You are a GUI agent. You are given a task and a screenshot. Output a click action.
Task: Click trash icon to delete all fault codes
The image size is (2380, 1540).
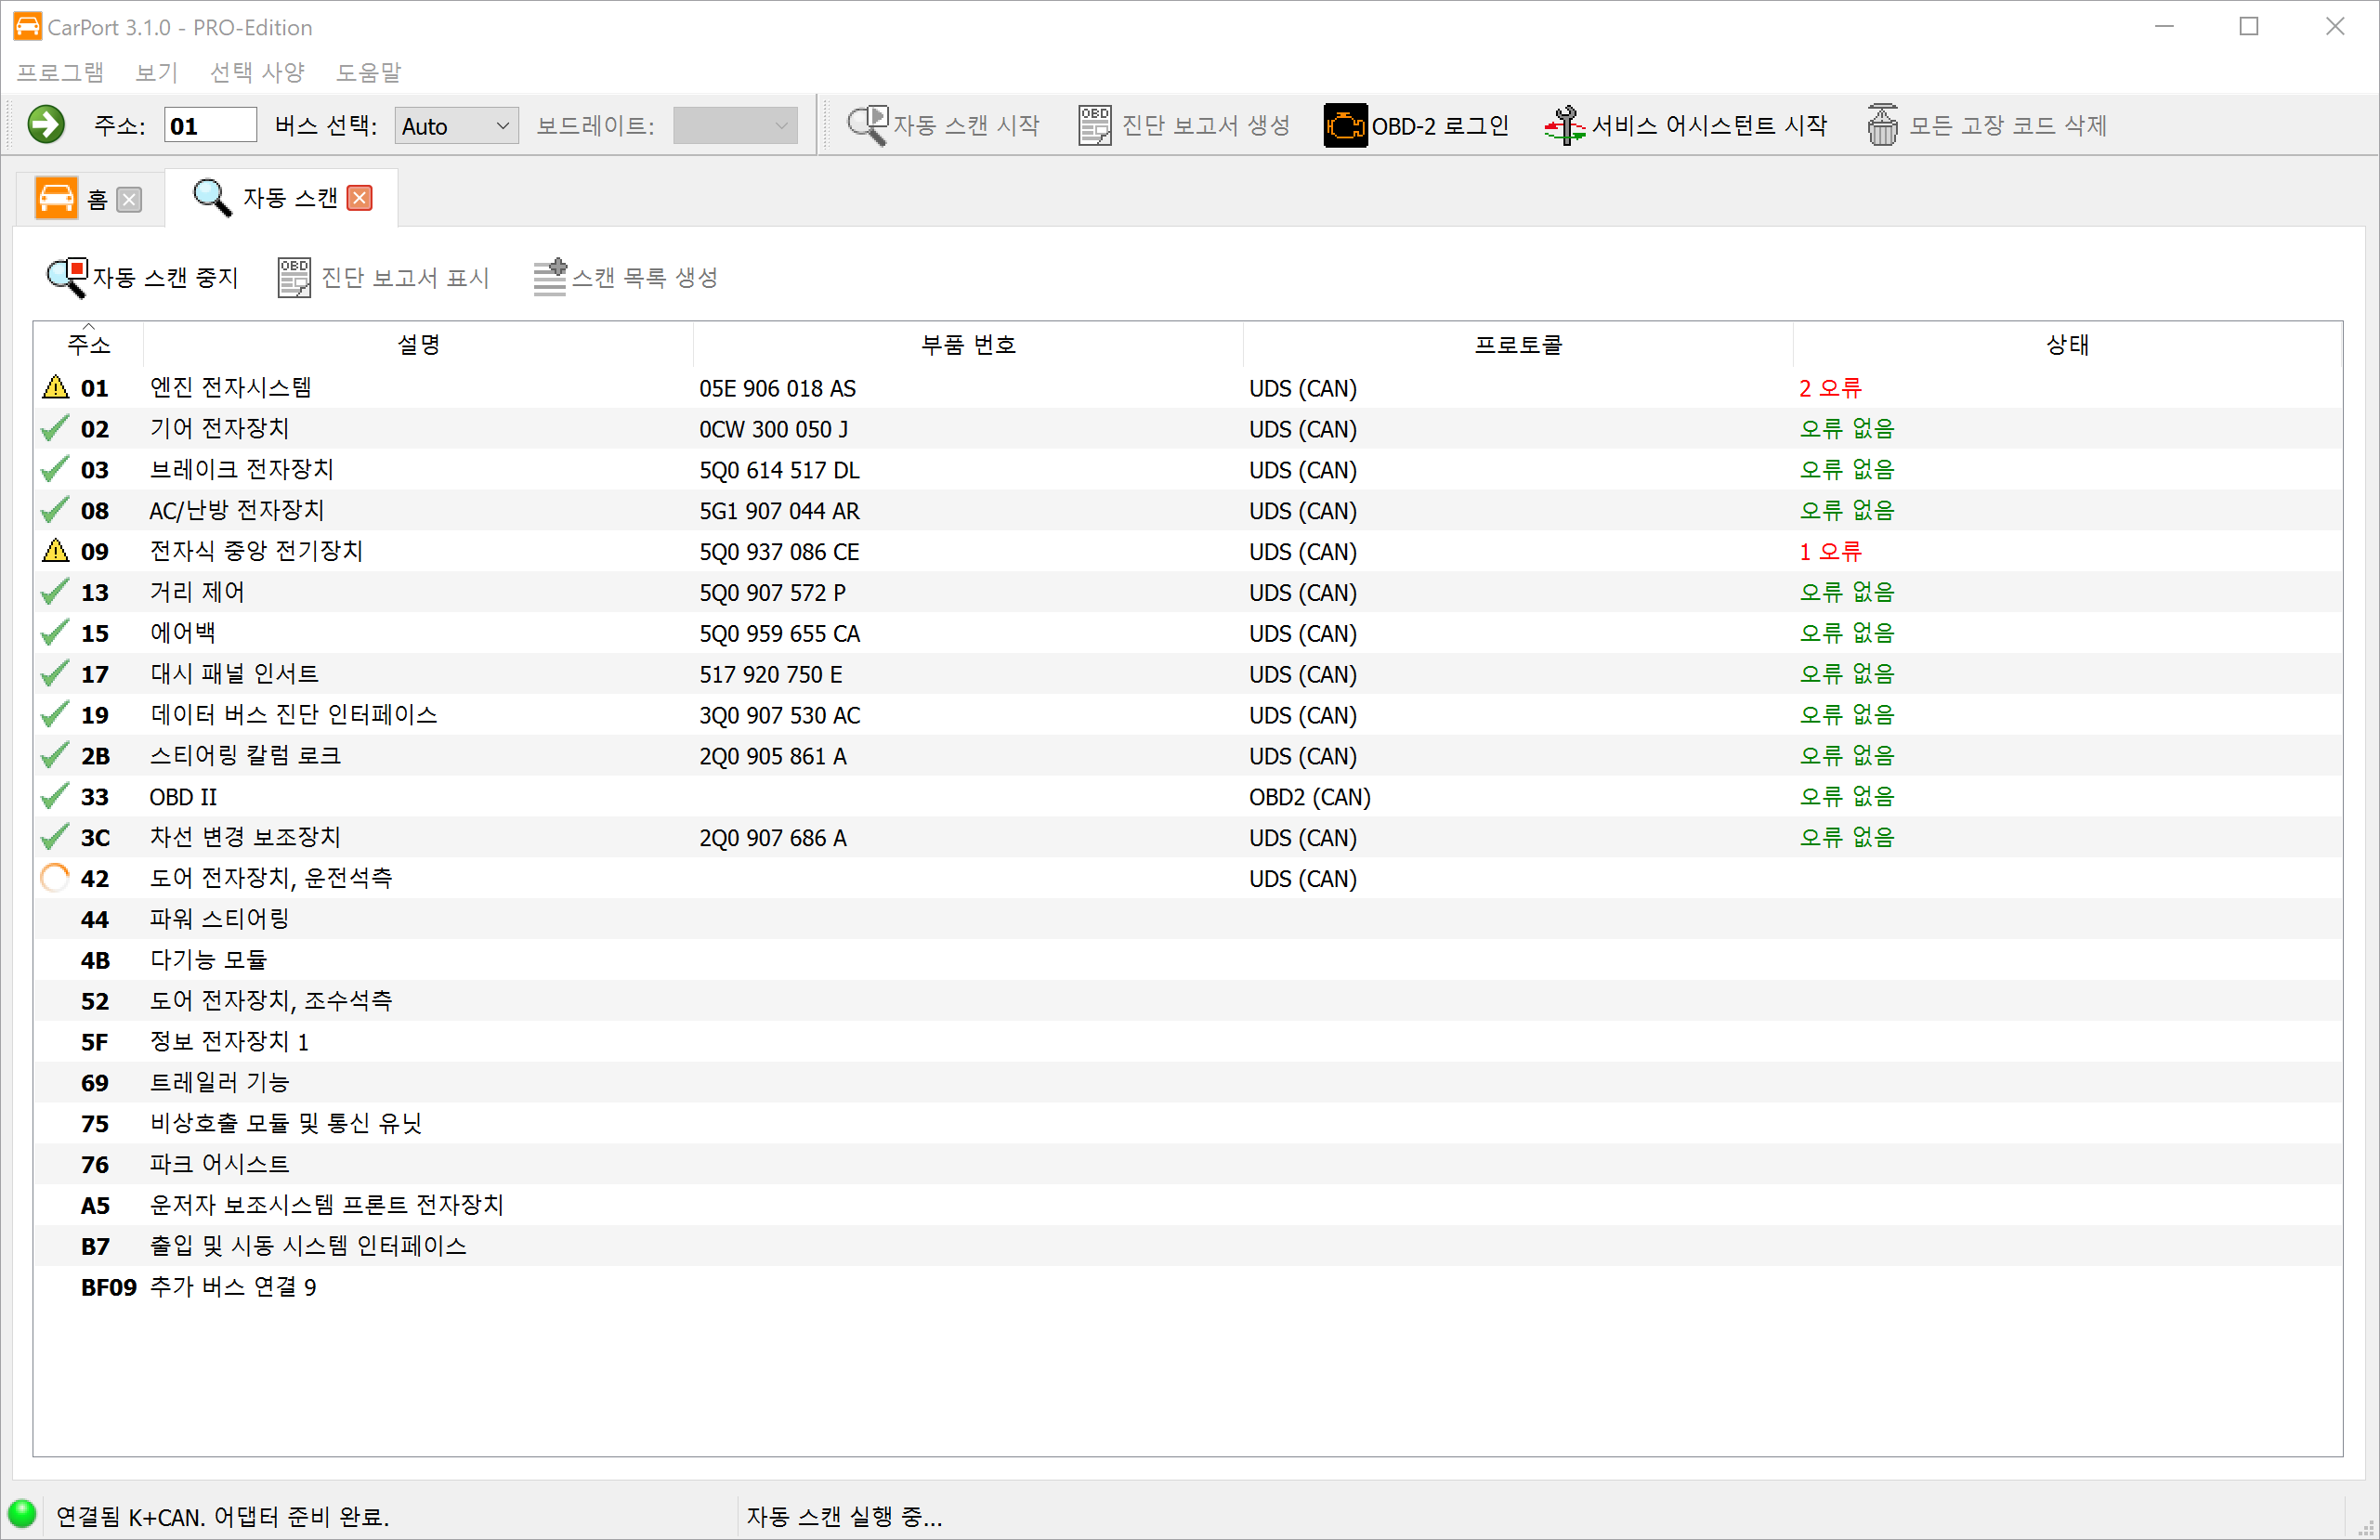coord(1882,125)
